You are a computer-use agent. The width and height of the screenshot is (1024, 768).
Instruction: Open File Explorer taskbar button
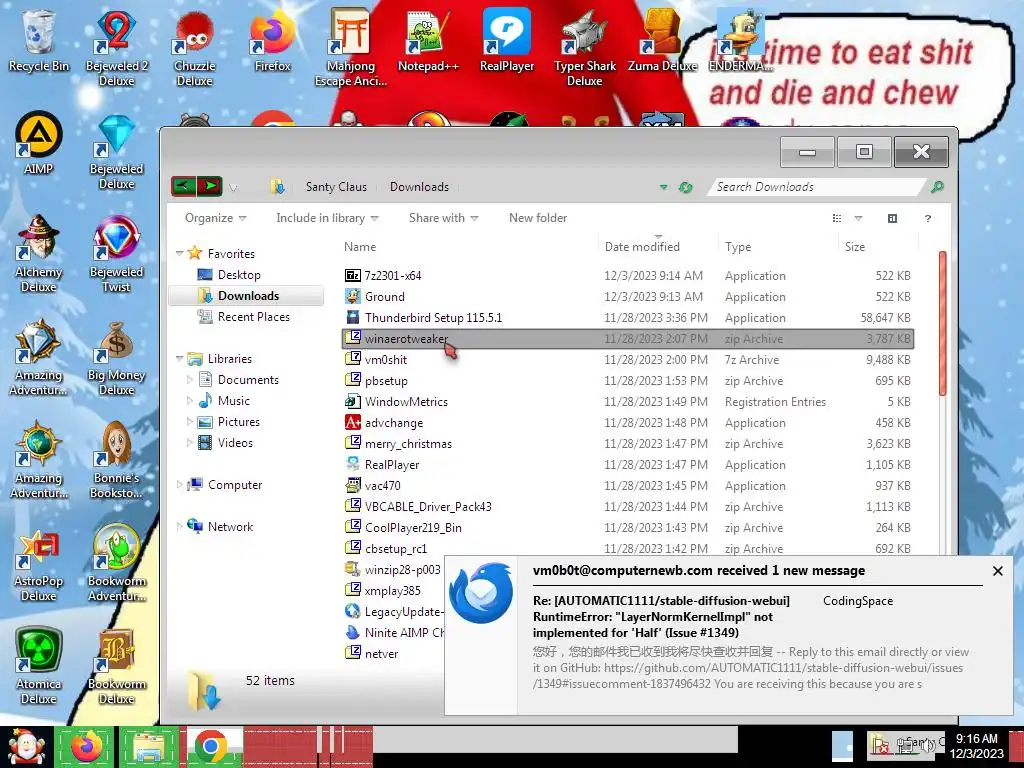click(x=148, y=747)
